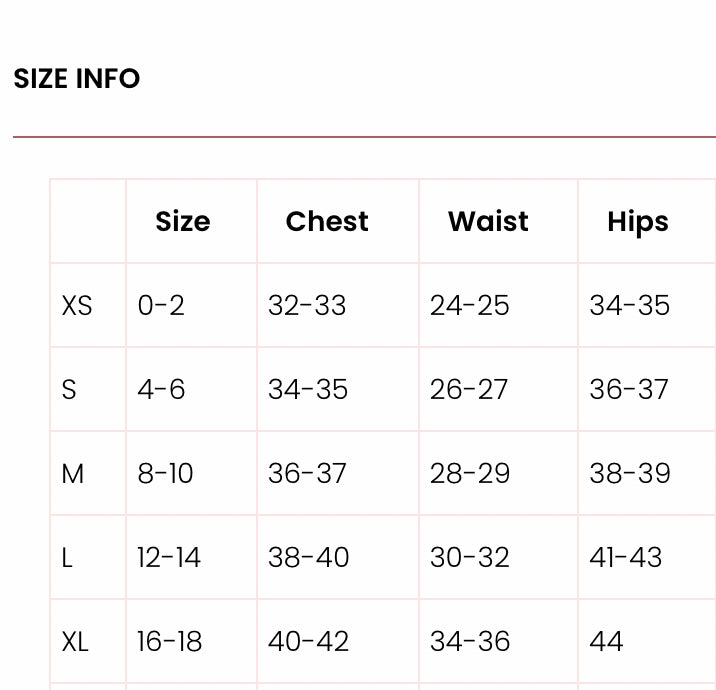Select the 34-36 waist measurement cell
Viewport: 716px width, 690px height.
tap(470, 641)
